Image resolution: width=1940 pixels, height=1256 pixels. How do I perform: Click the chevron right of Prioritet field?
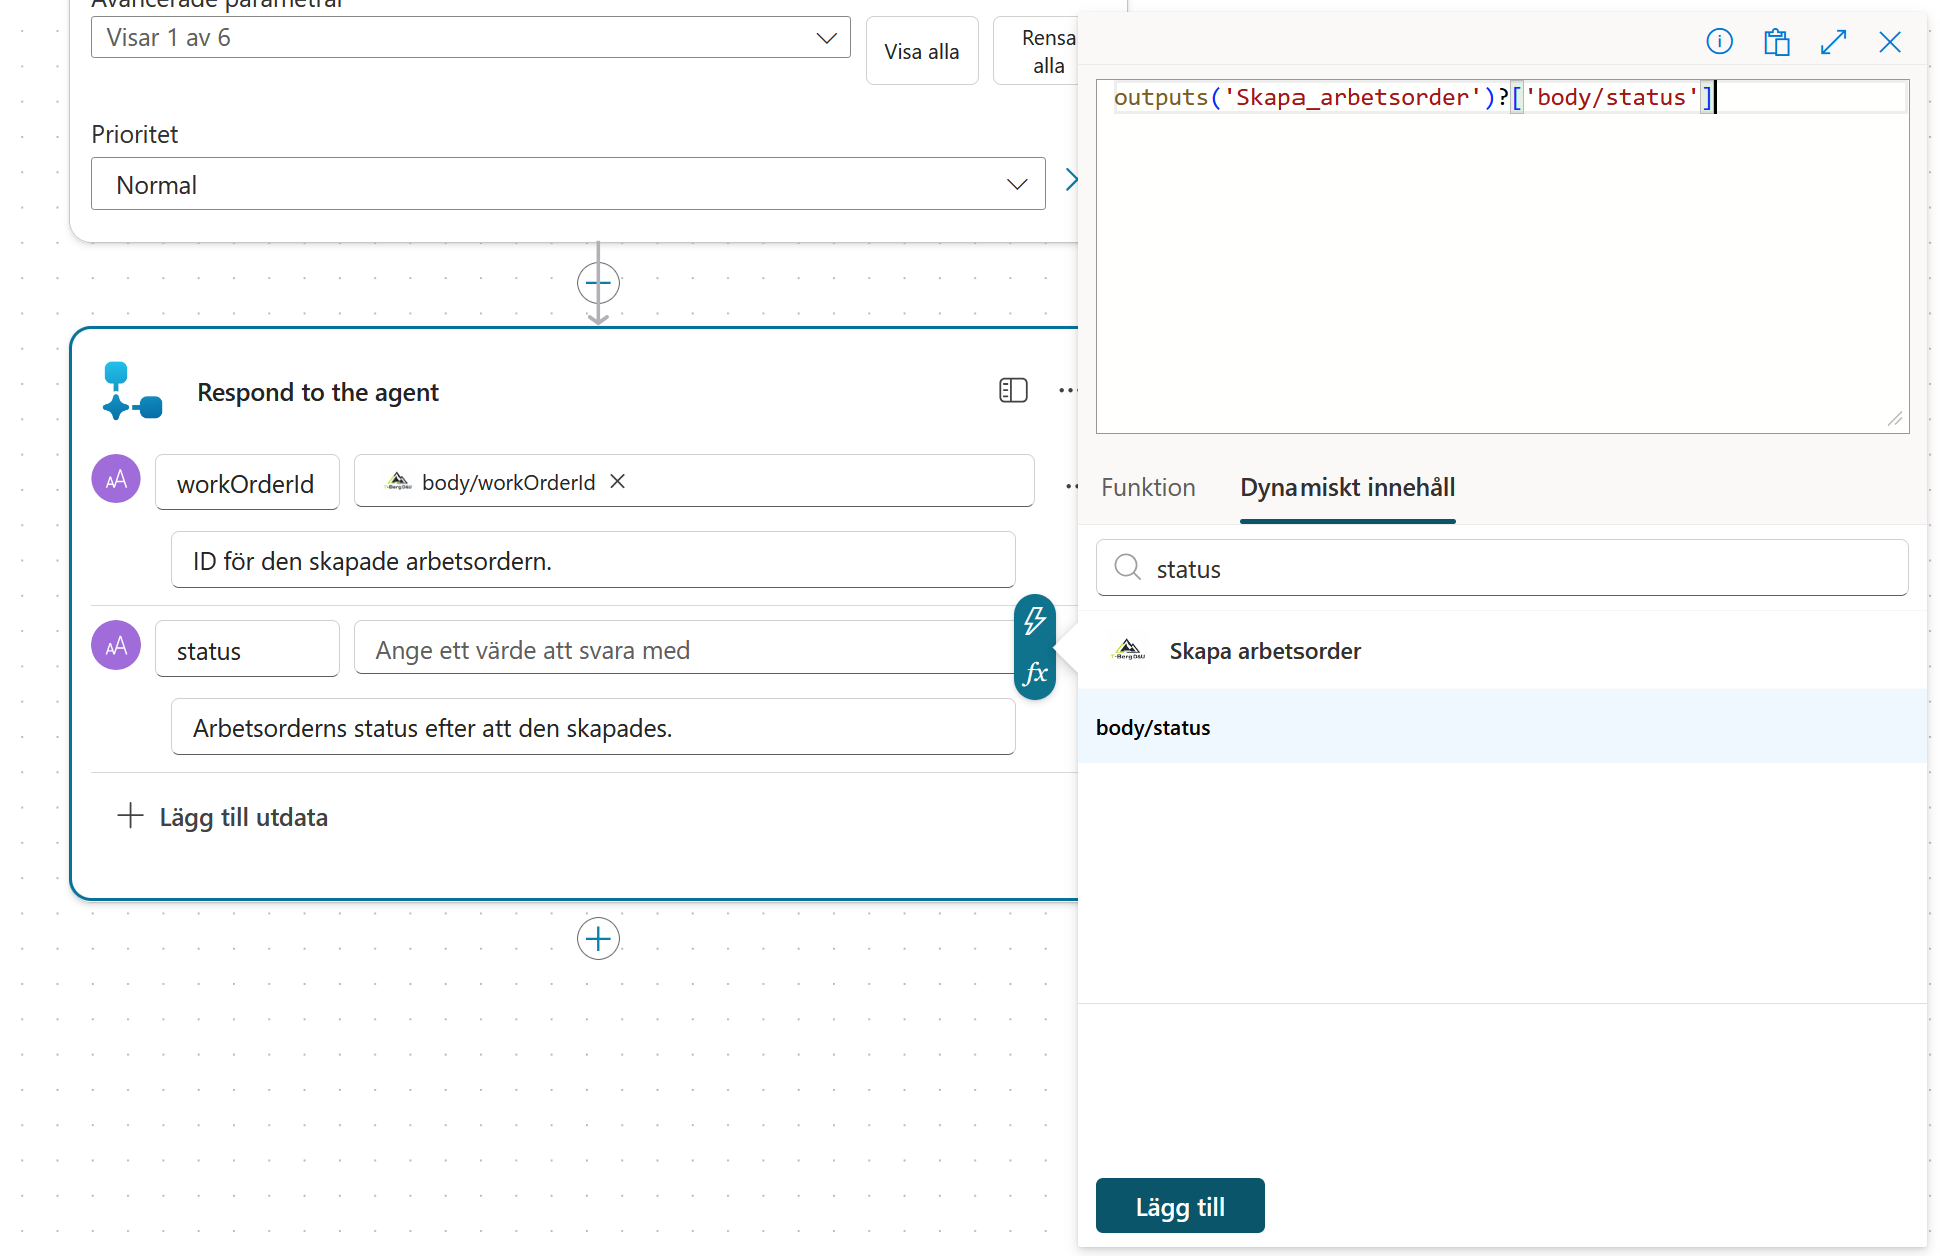[x=1071, y=180]
